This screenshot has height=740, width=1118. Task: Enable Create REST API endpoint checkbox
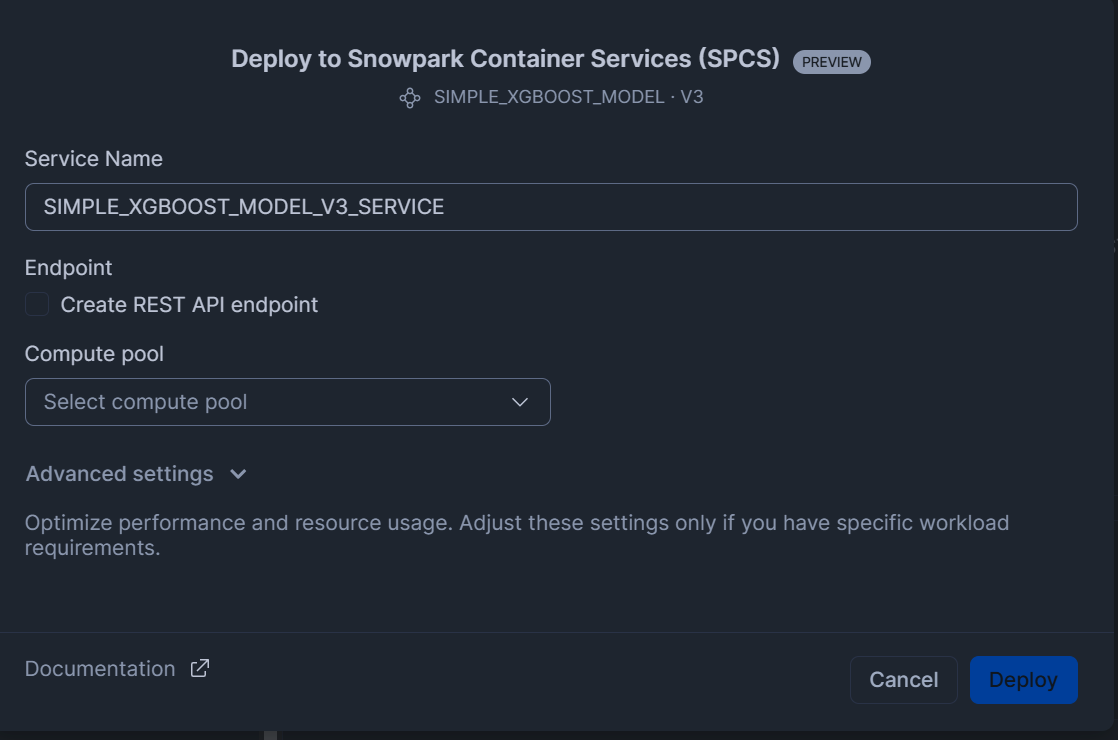click(37, 304)
